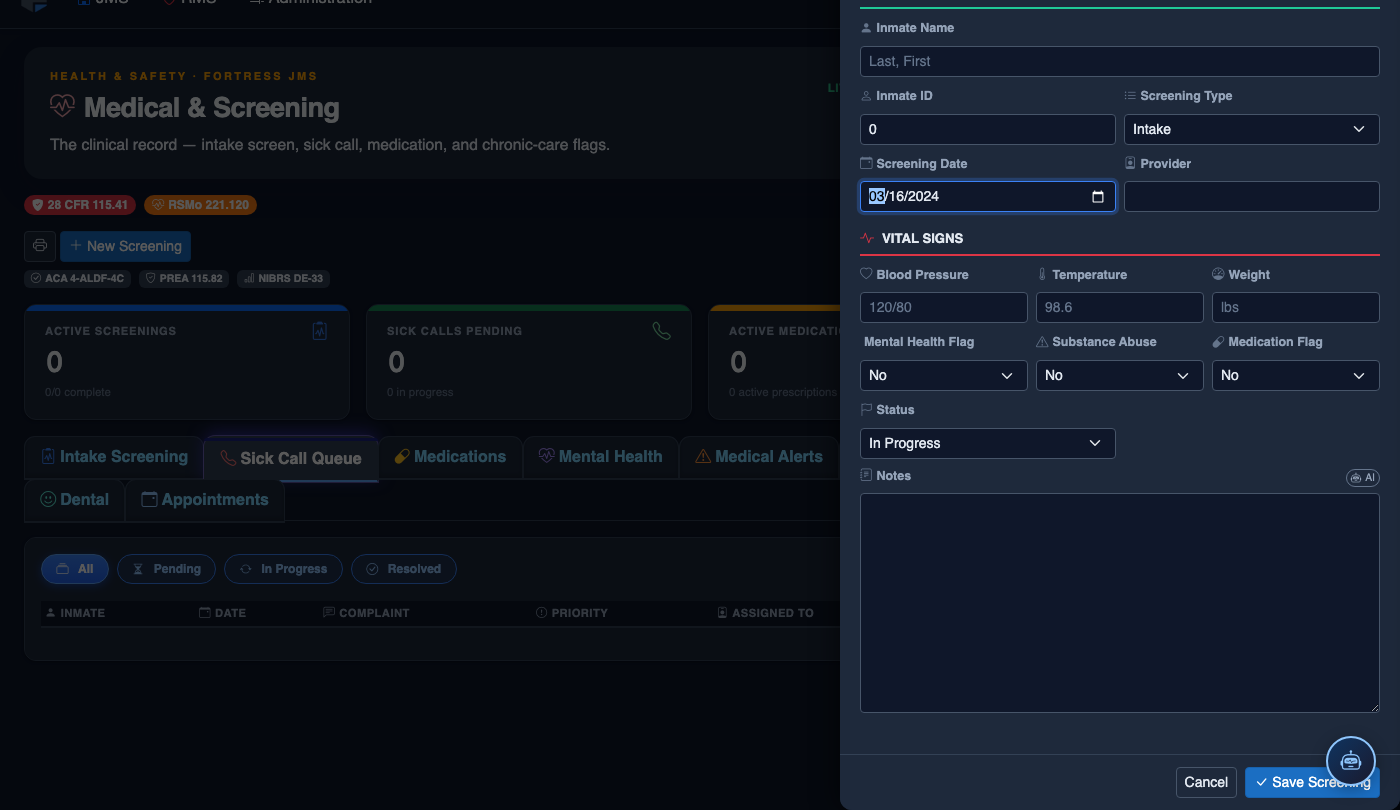Open the Substance Abuse dropdown
Screen dimensions: 1400x810
1119,375
